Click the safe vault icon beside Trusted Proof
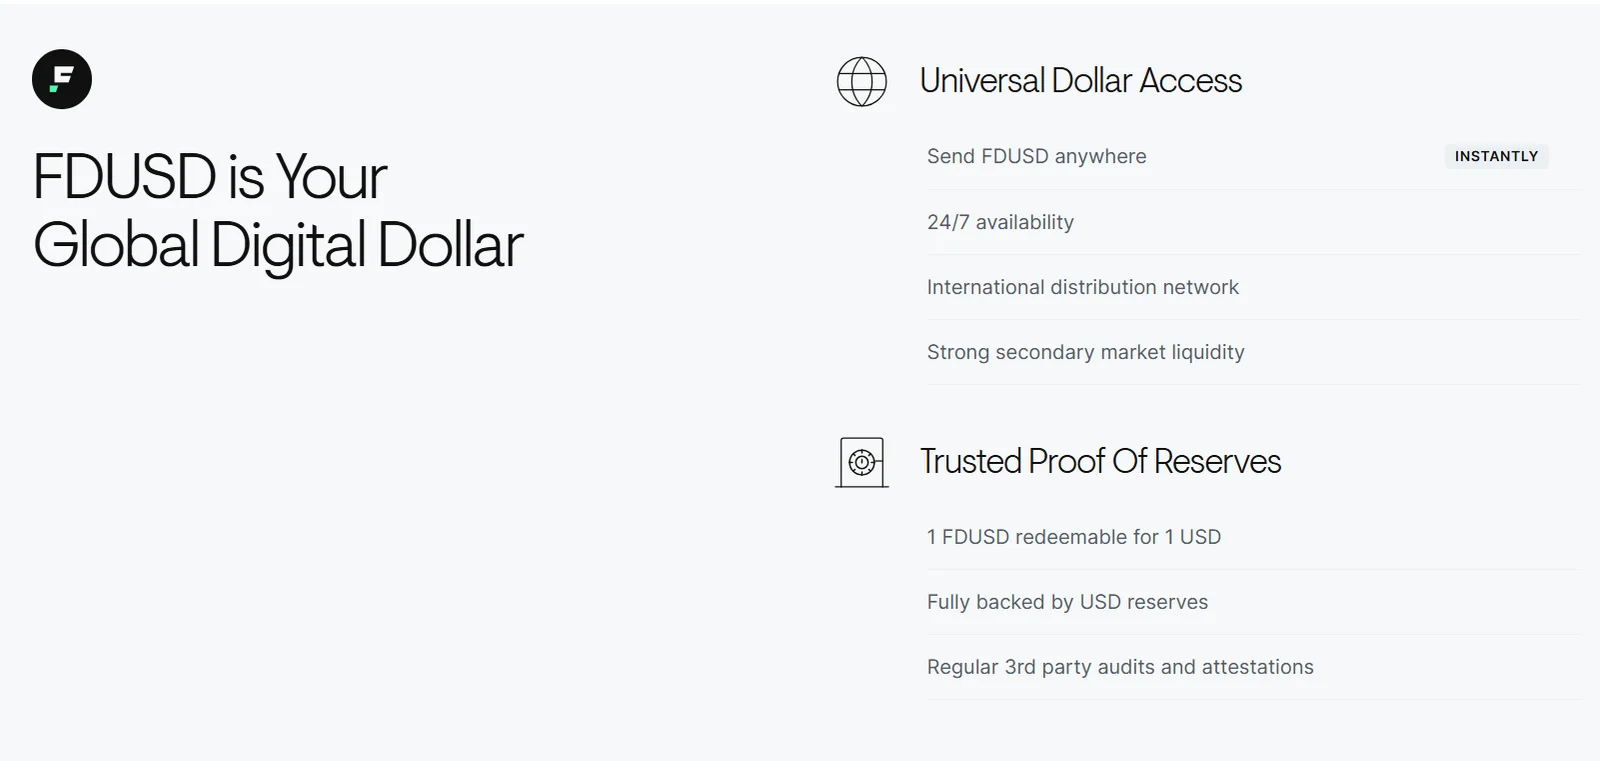Viewport: 1600px width, 761px height. [862, 462]
